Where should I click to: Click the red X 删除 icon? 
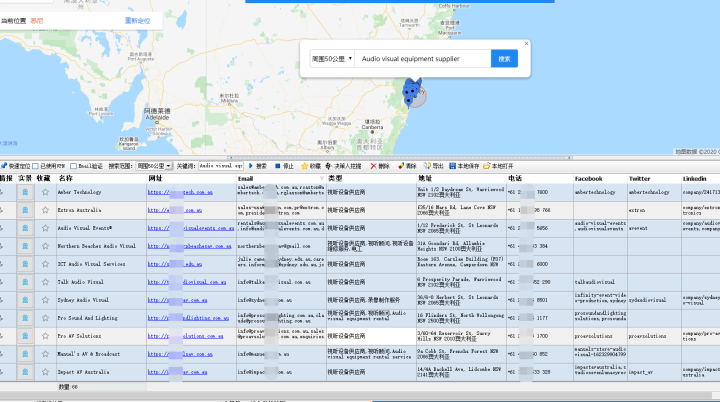pyautogui.click(x=373, y=166)
